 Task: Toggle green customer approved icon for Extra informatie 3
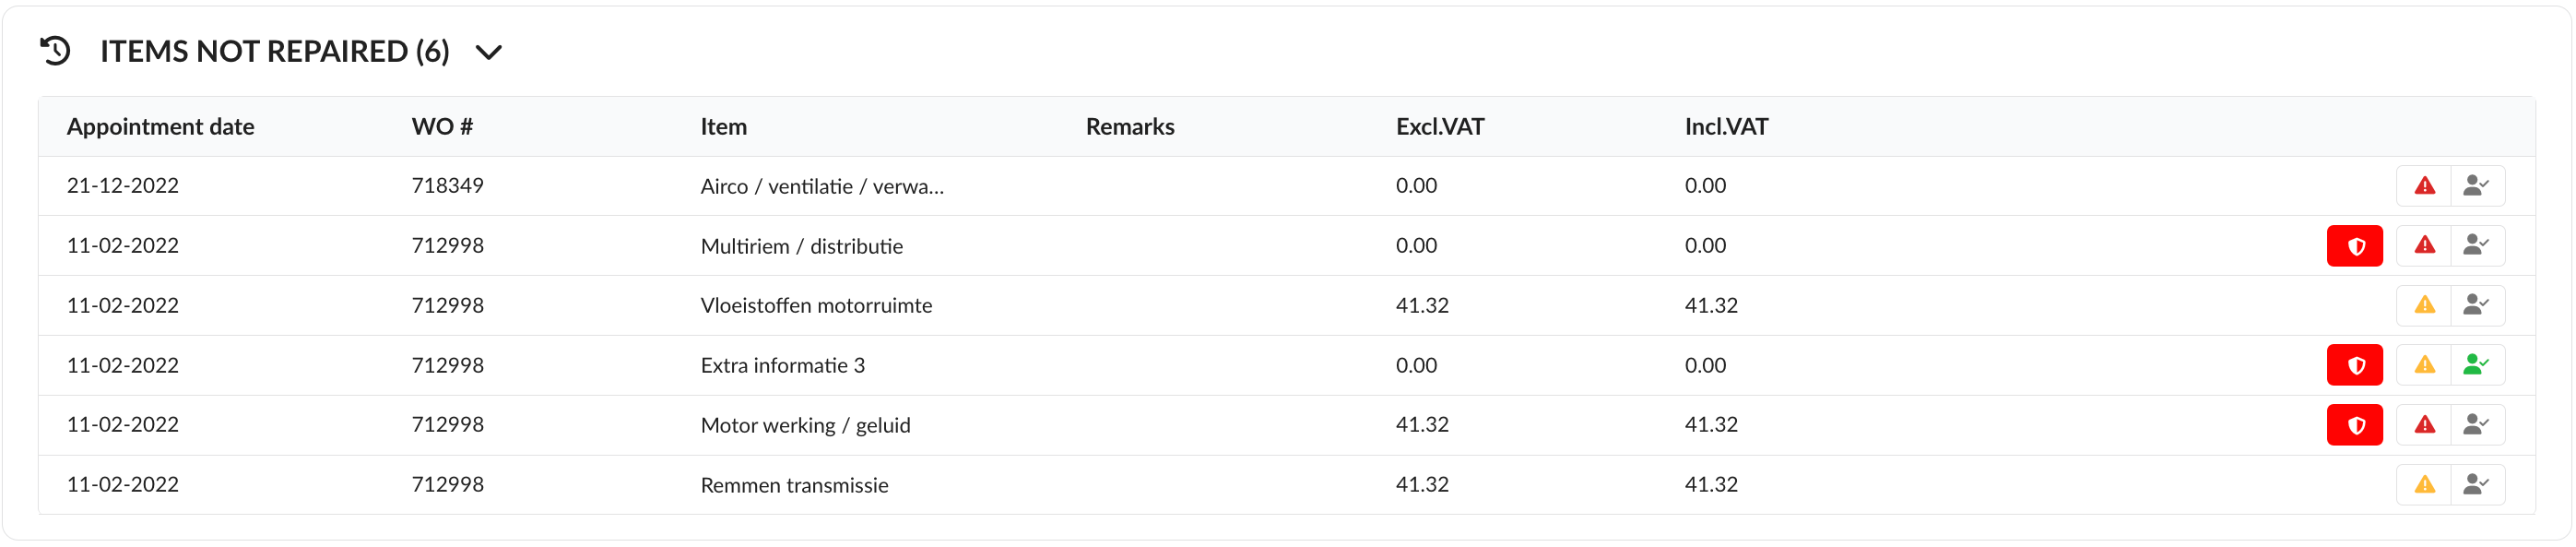2476,365
